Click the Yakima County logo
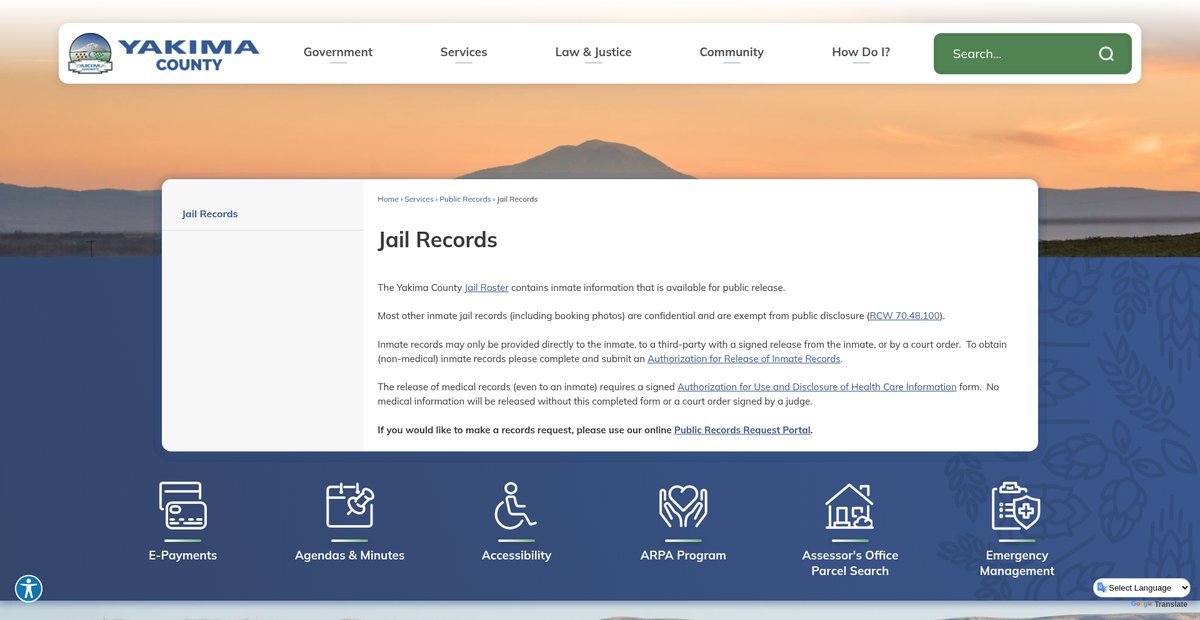Viewport: 1200px width, 620px height. [163, 54]
